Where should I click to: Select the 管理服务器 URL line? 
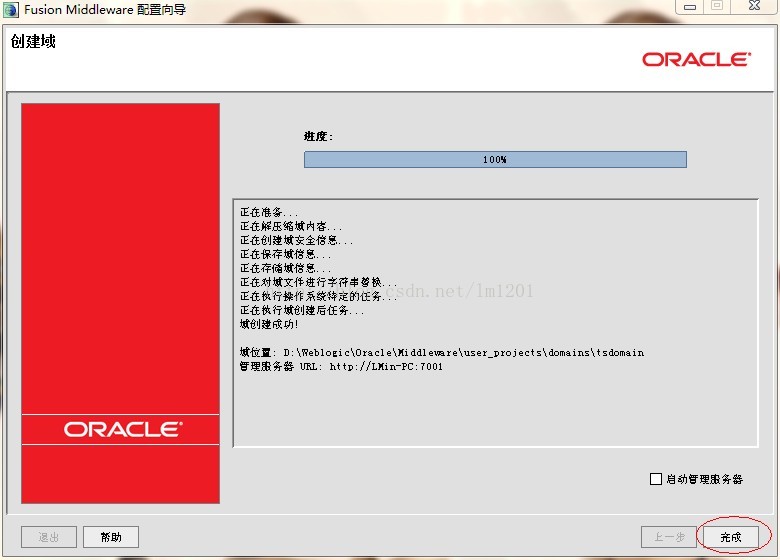click(341, 367)
